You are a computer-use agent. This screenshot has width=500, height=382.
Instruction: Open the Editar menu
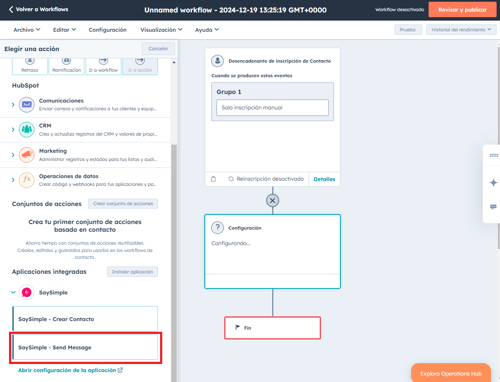click(x=64, y=30)
